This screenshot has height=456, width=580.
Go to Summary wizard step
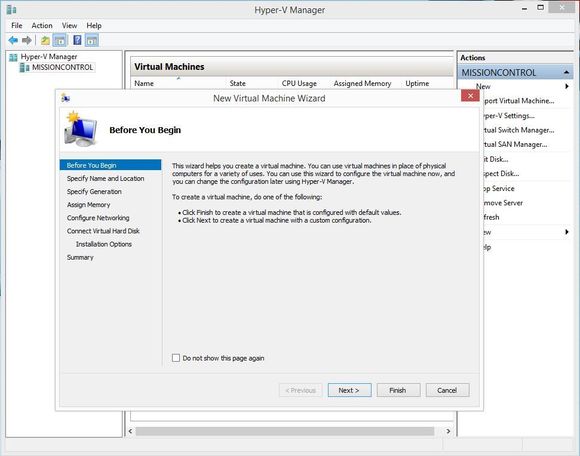[x=80, y=257]
